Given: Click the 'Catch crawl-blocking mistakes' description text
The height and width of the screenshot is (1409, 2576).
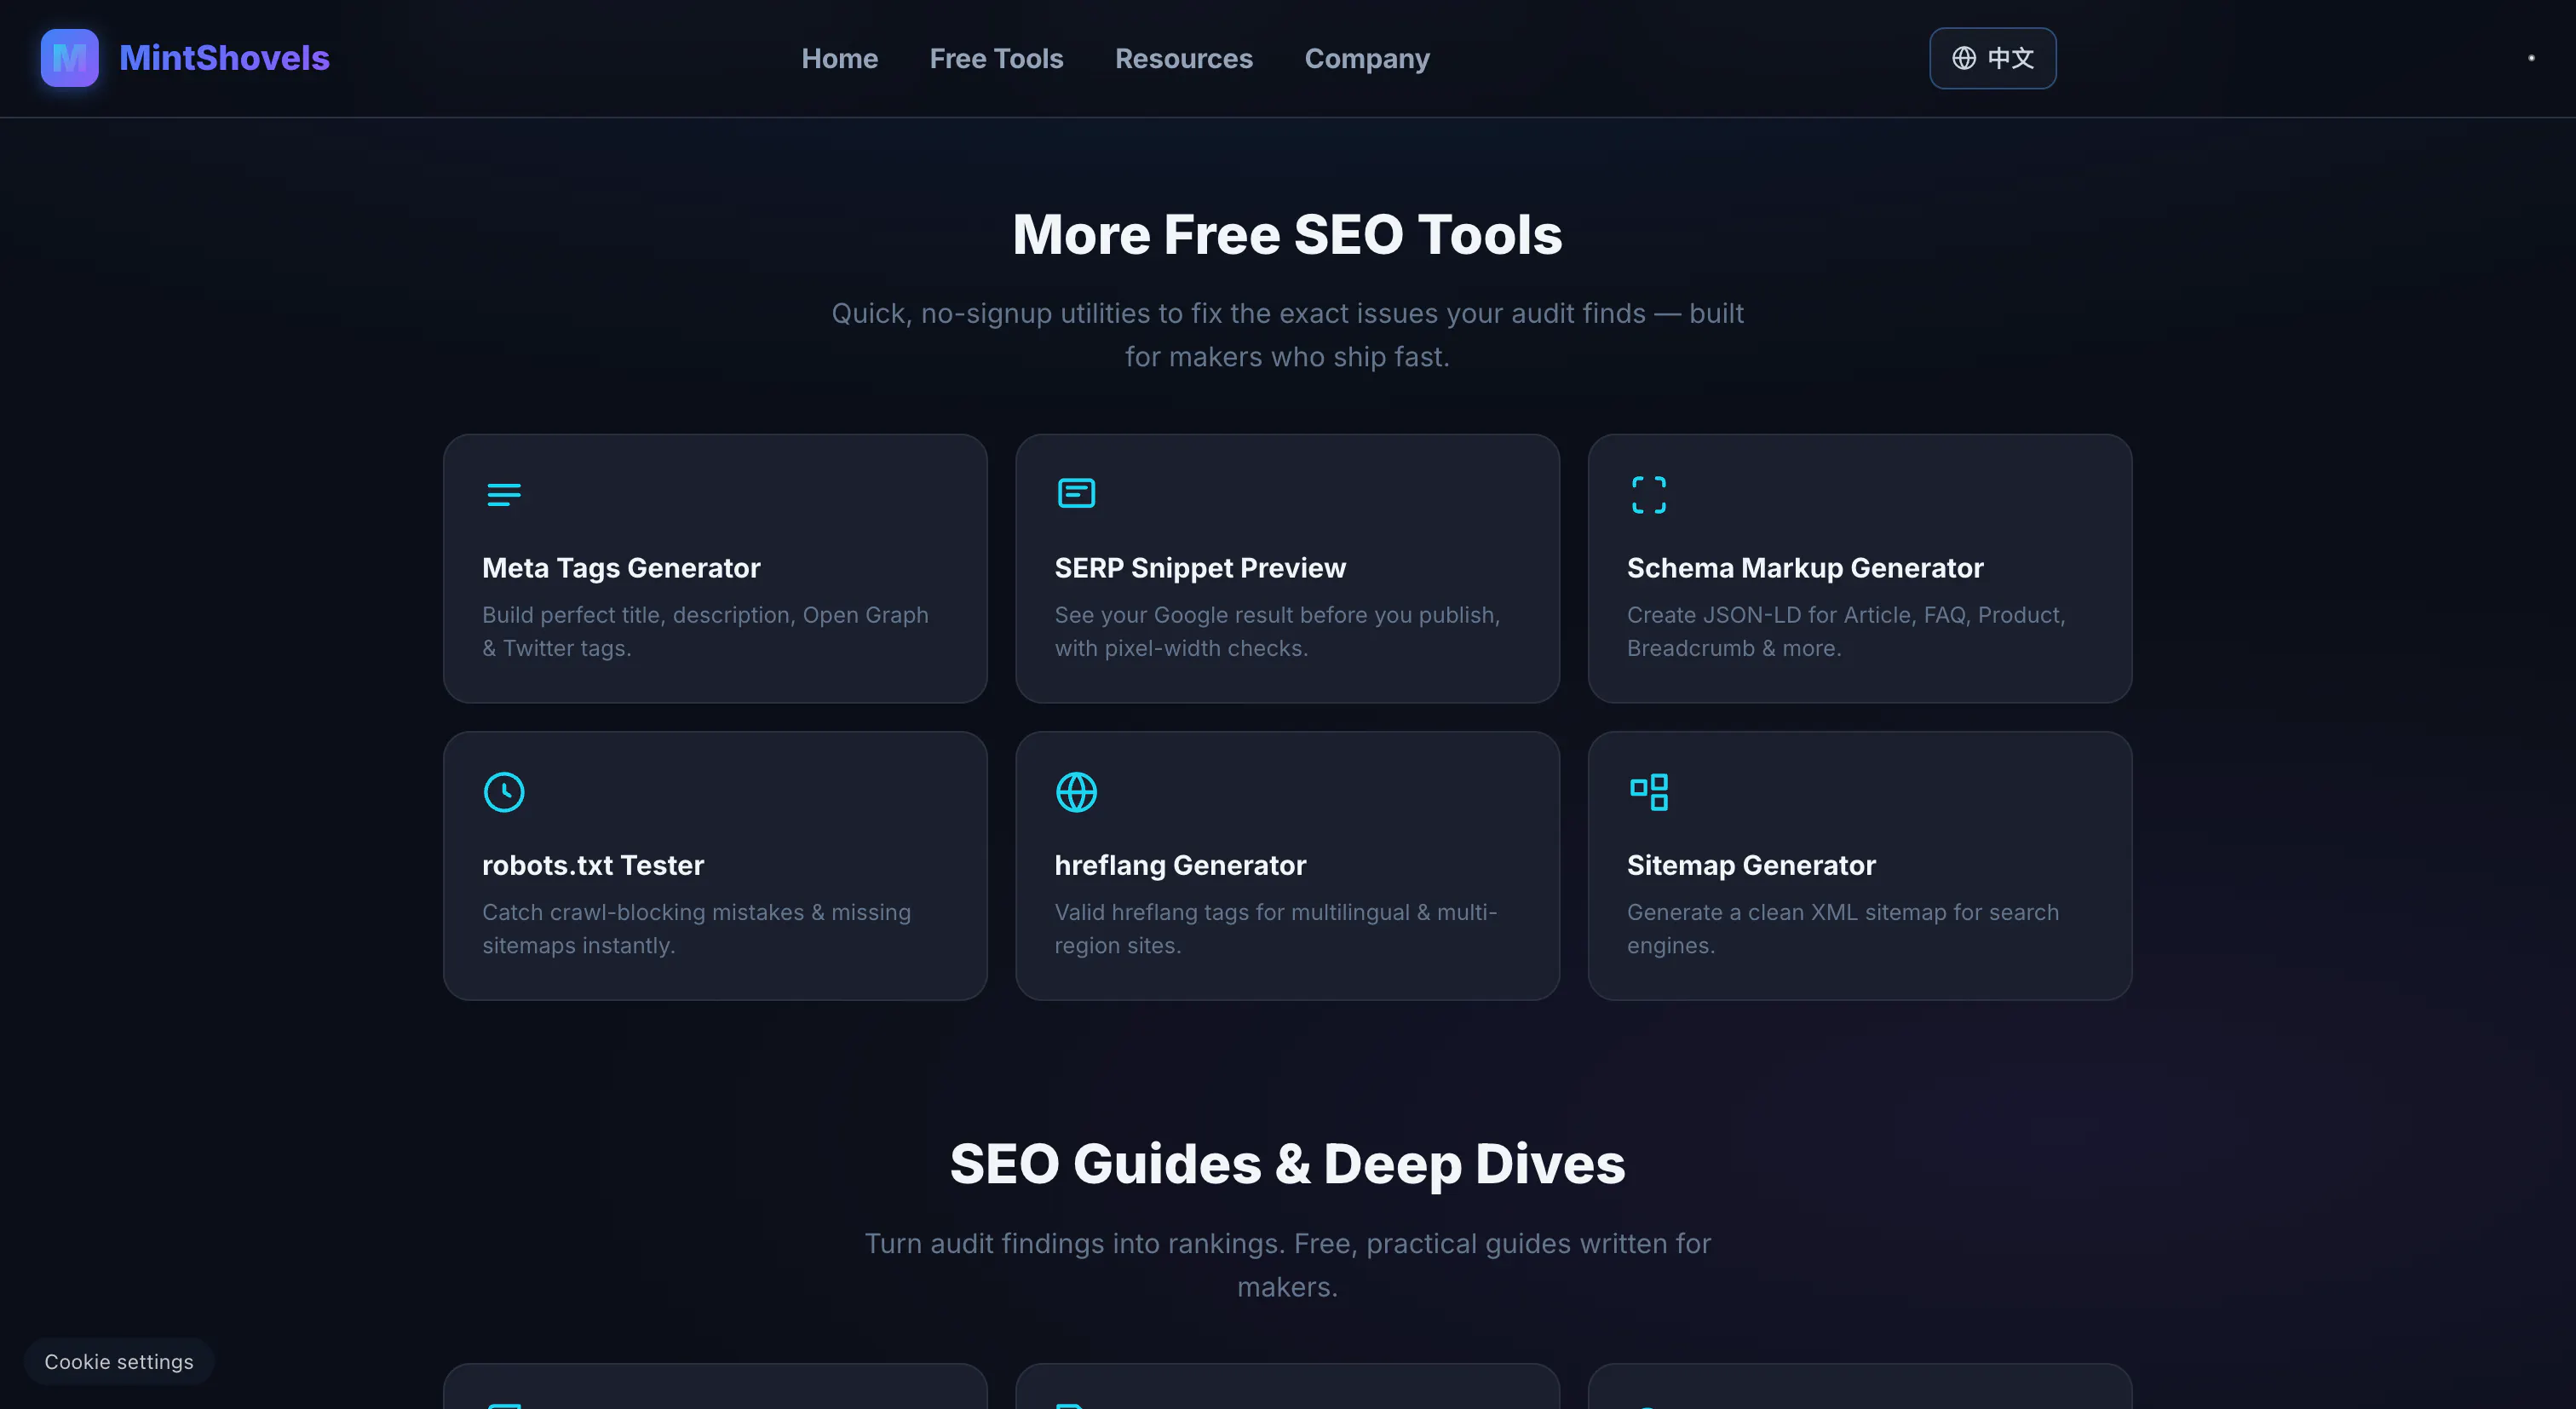Looking at the screenshot, I should (x=696, y=928).
